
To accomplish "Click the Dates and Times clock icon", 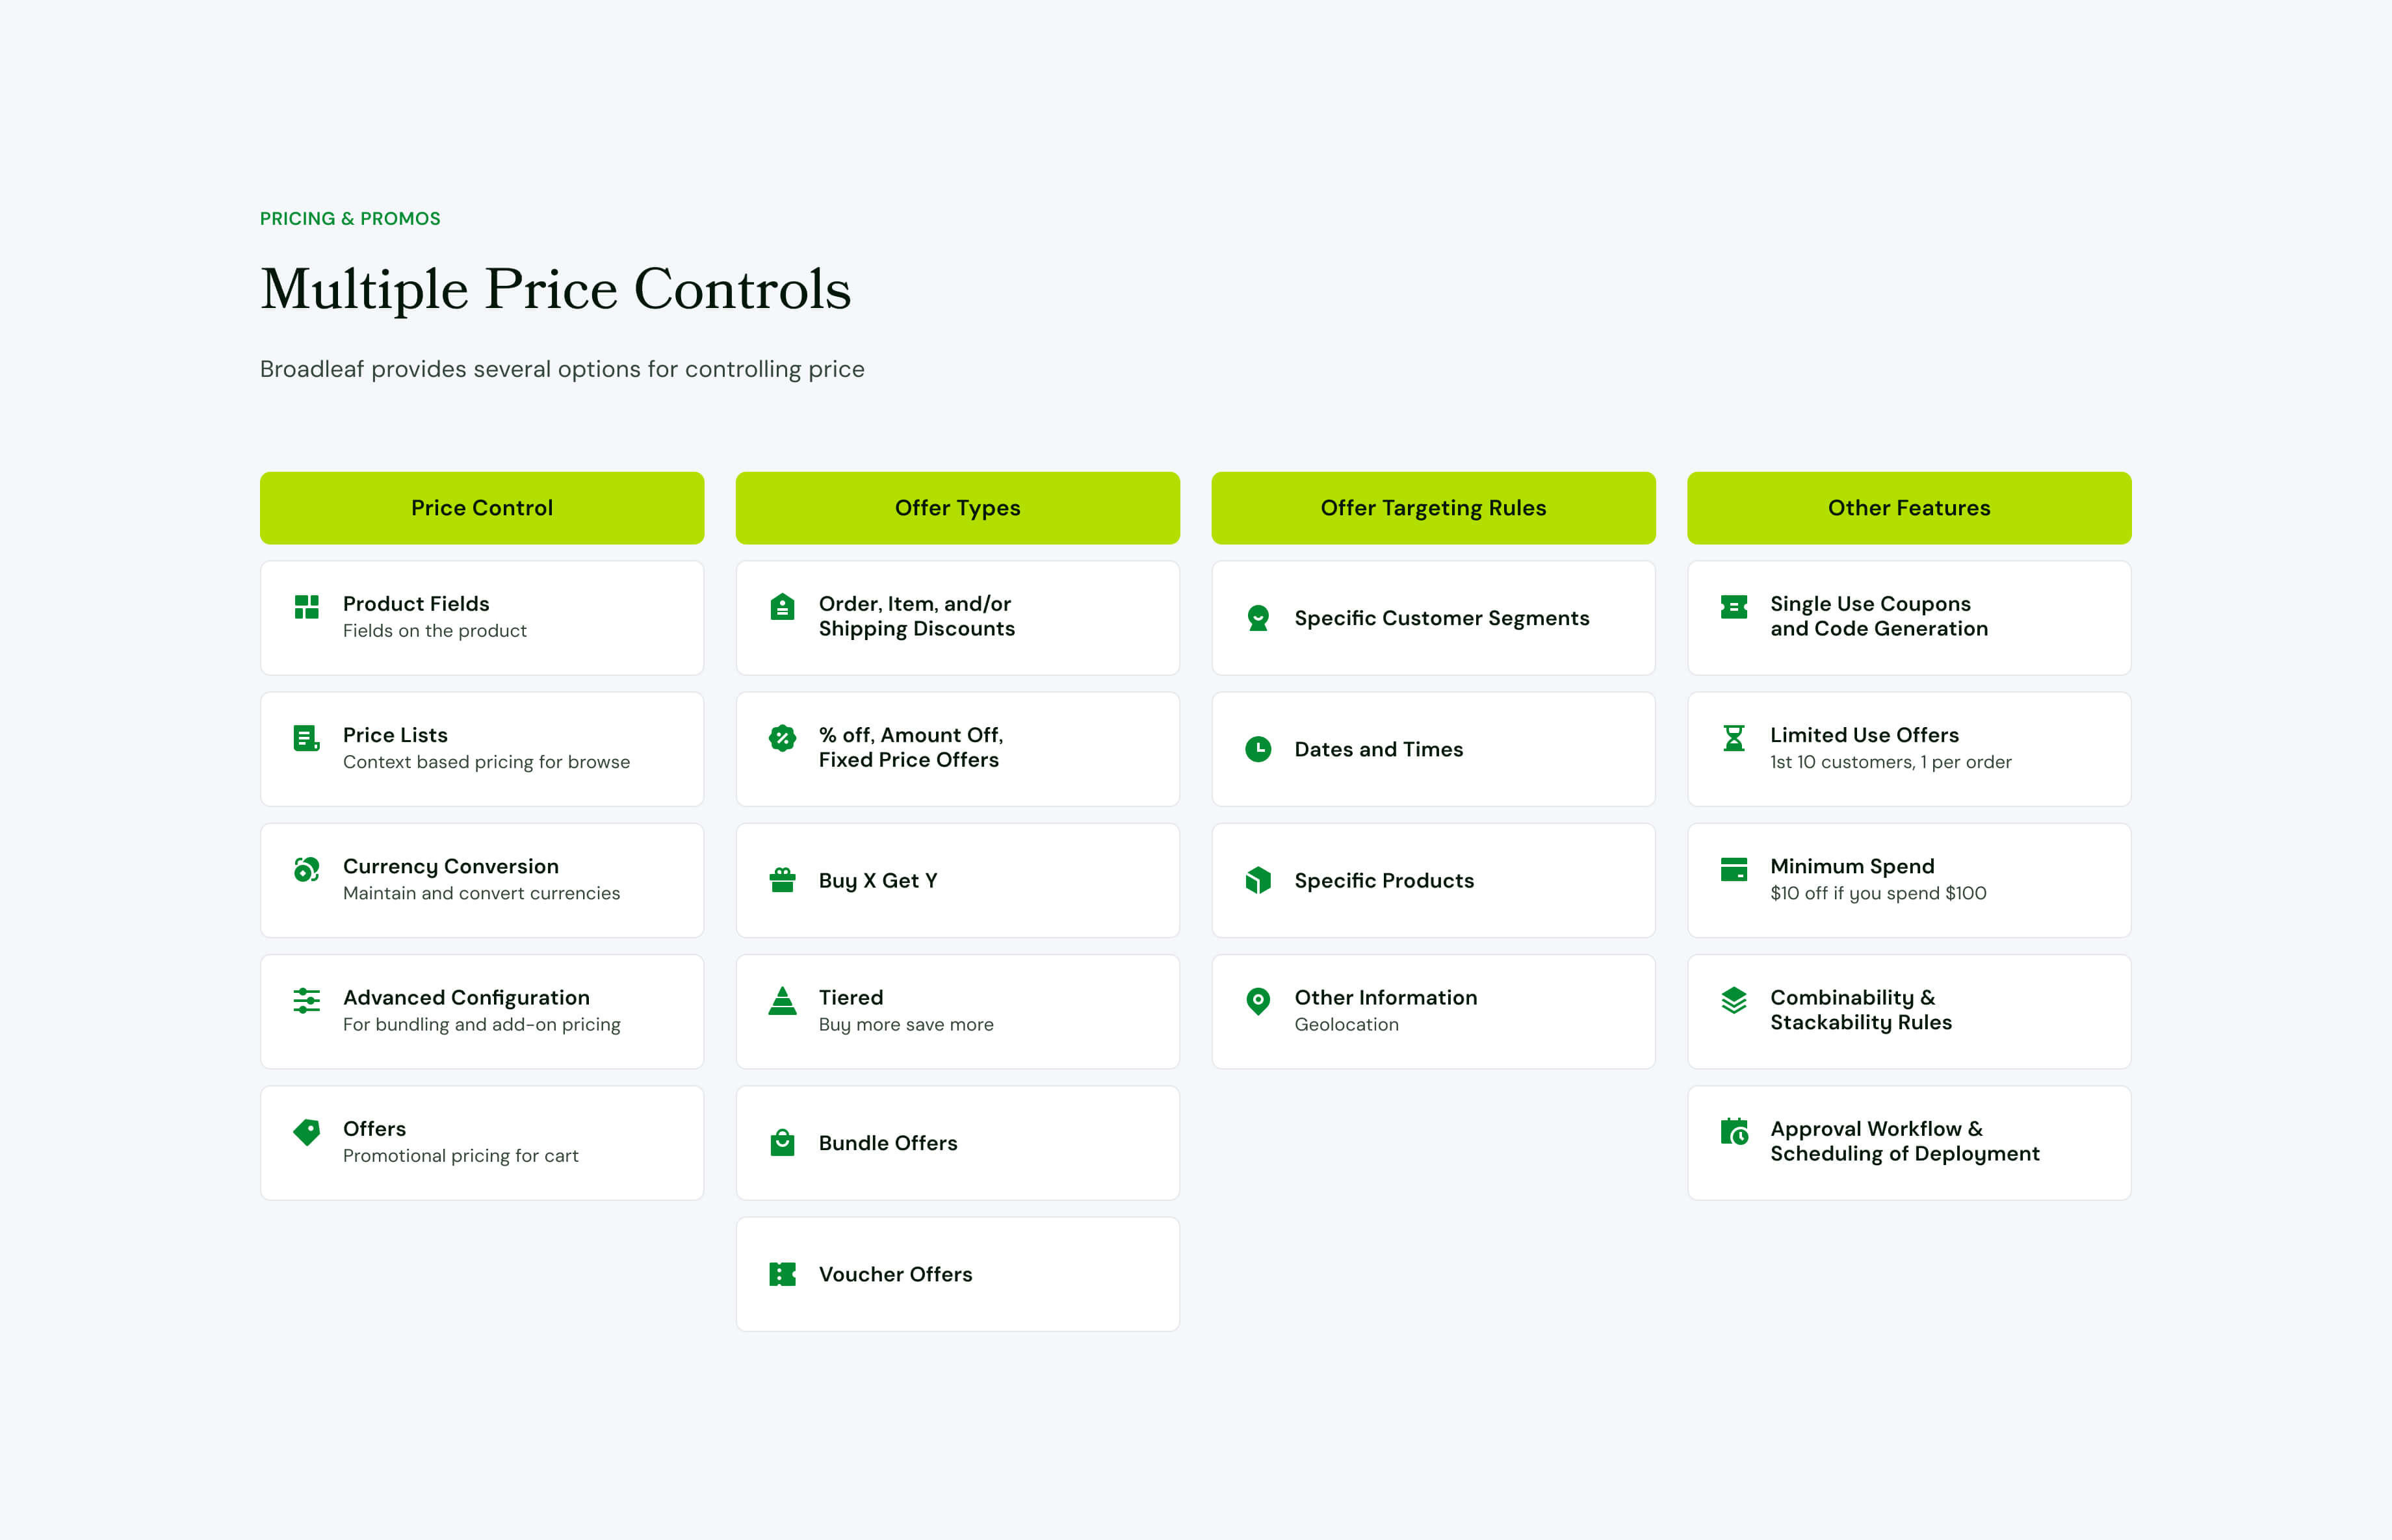I will (1259, 749).
